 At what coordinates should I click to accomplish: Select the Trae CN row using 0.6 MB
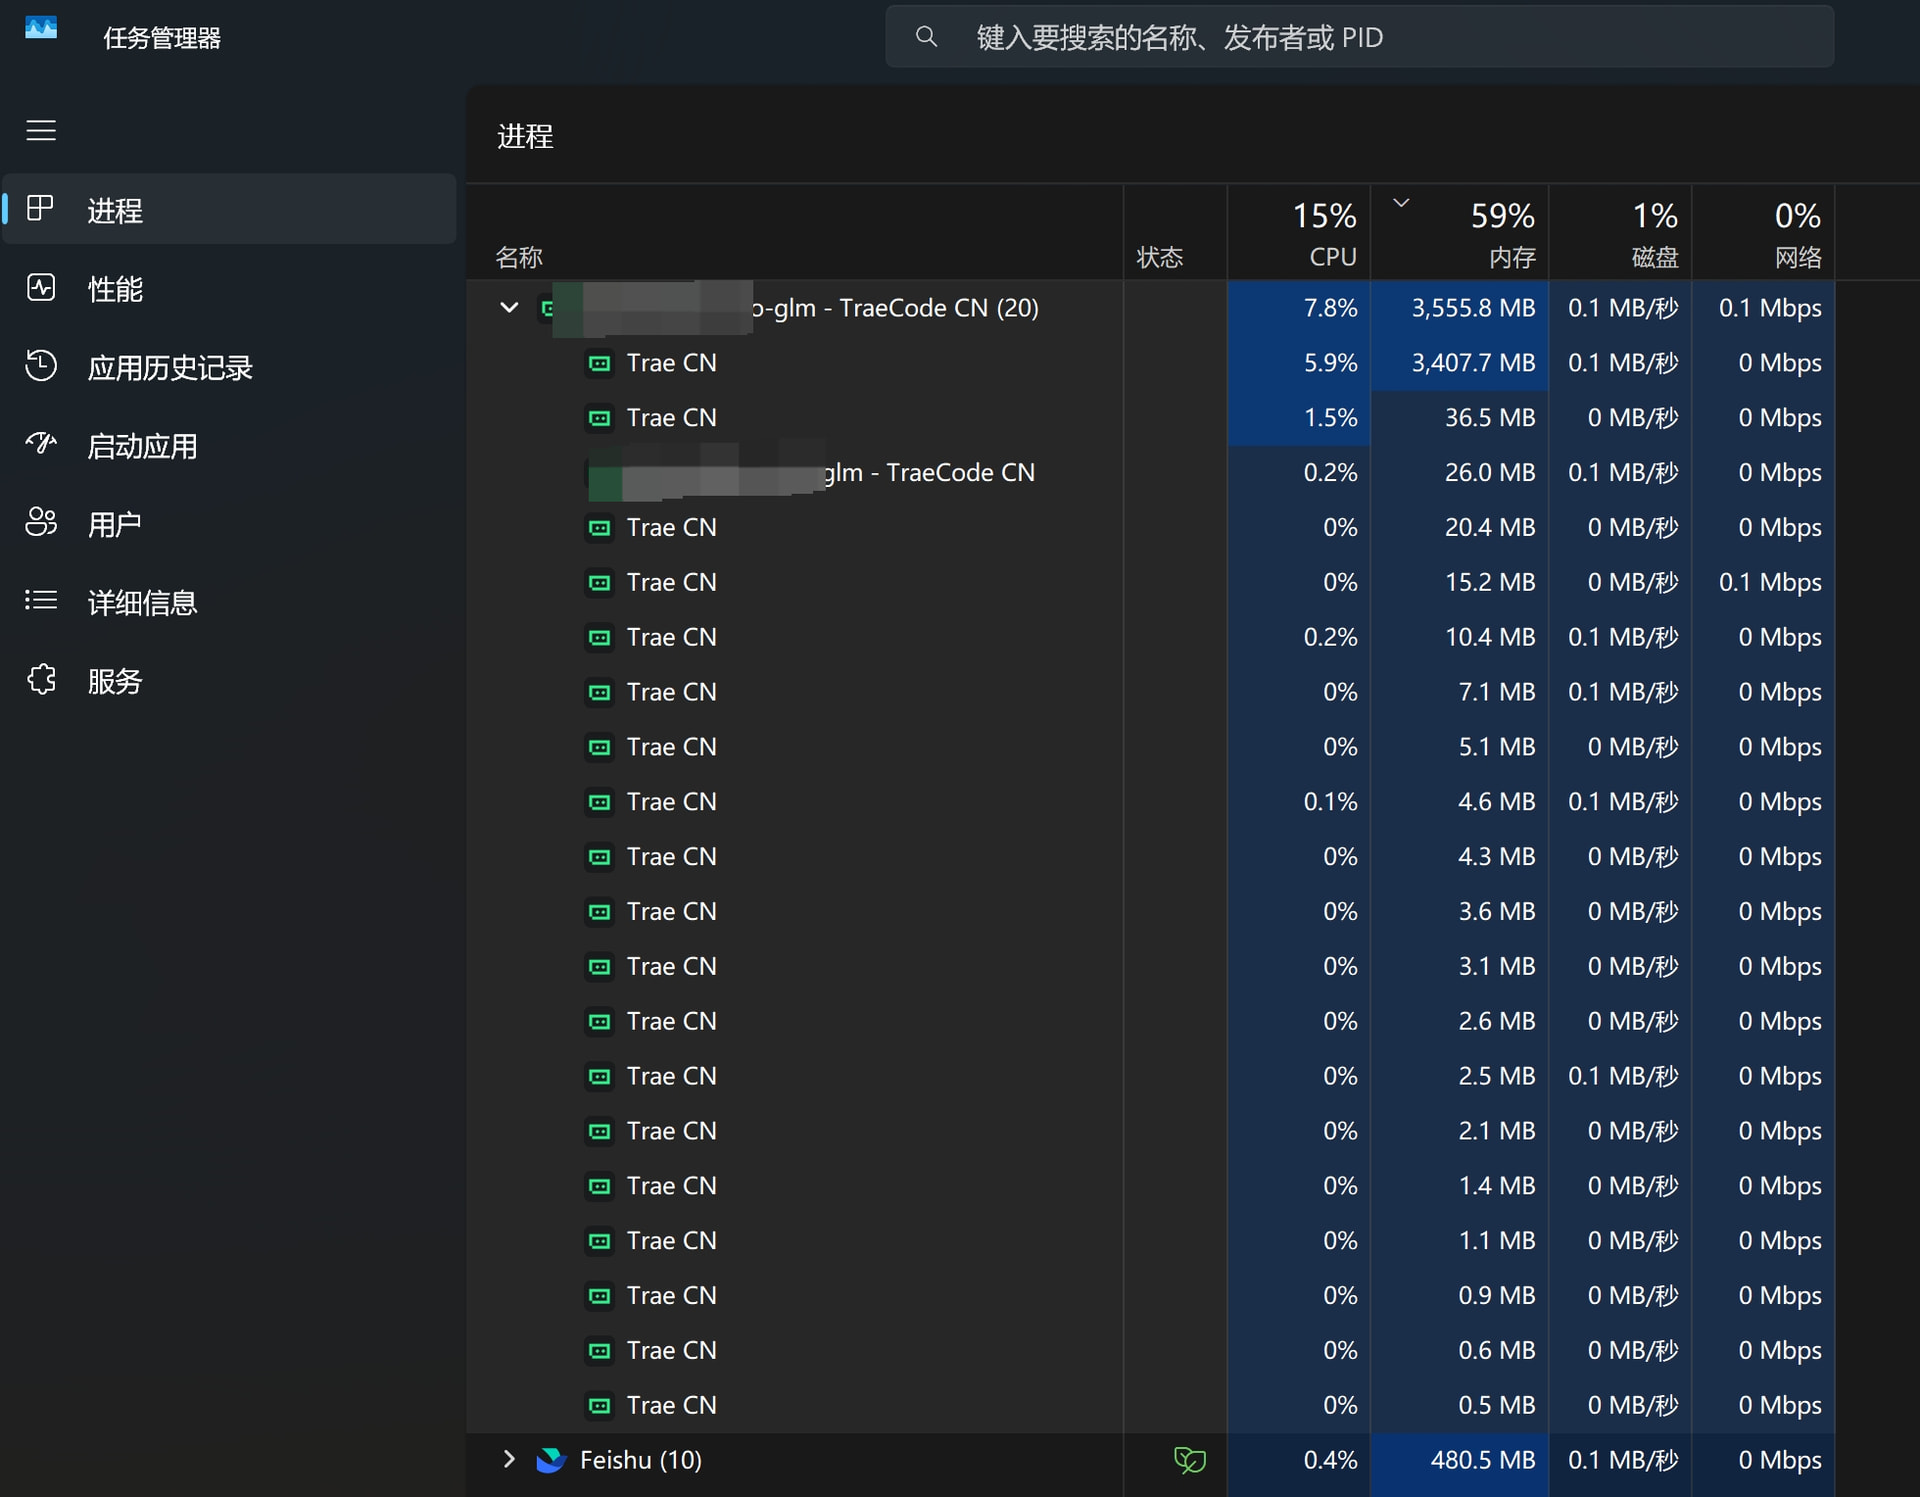pos(1150,1351)
